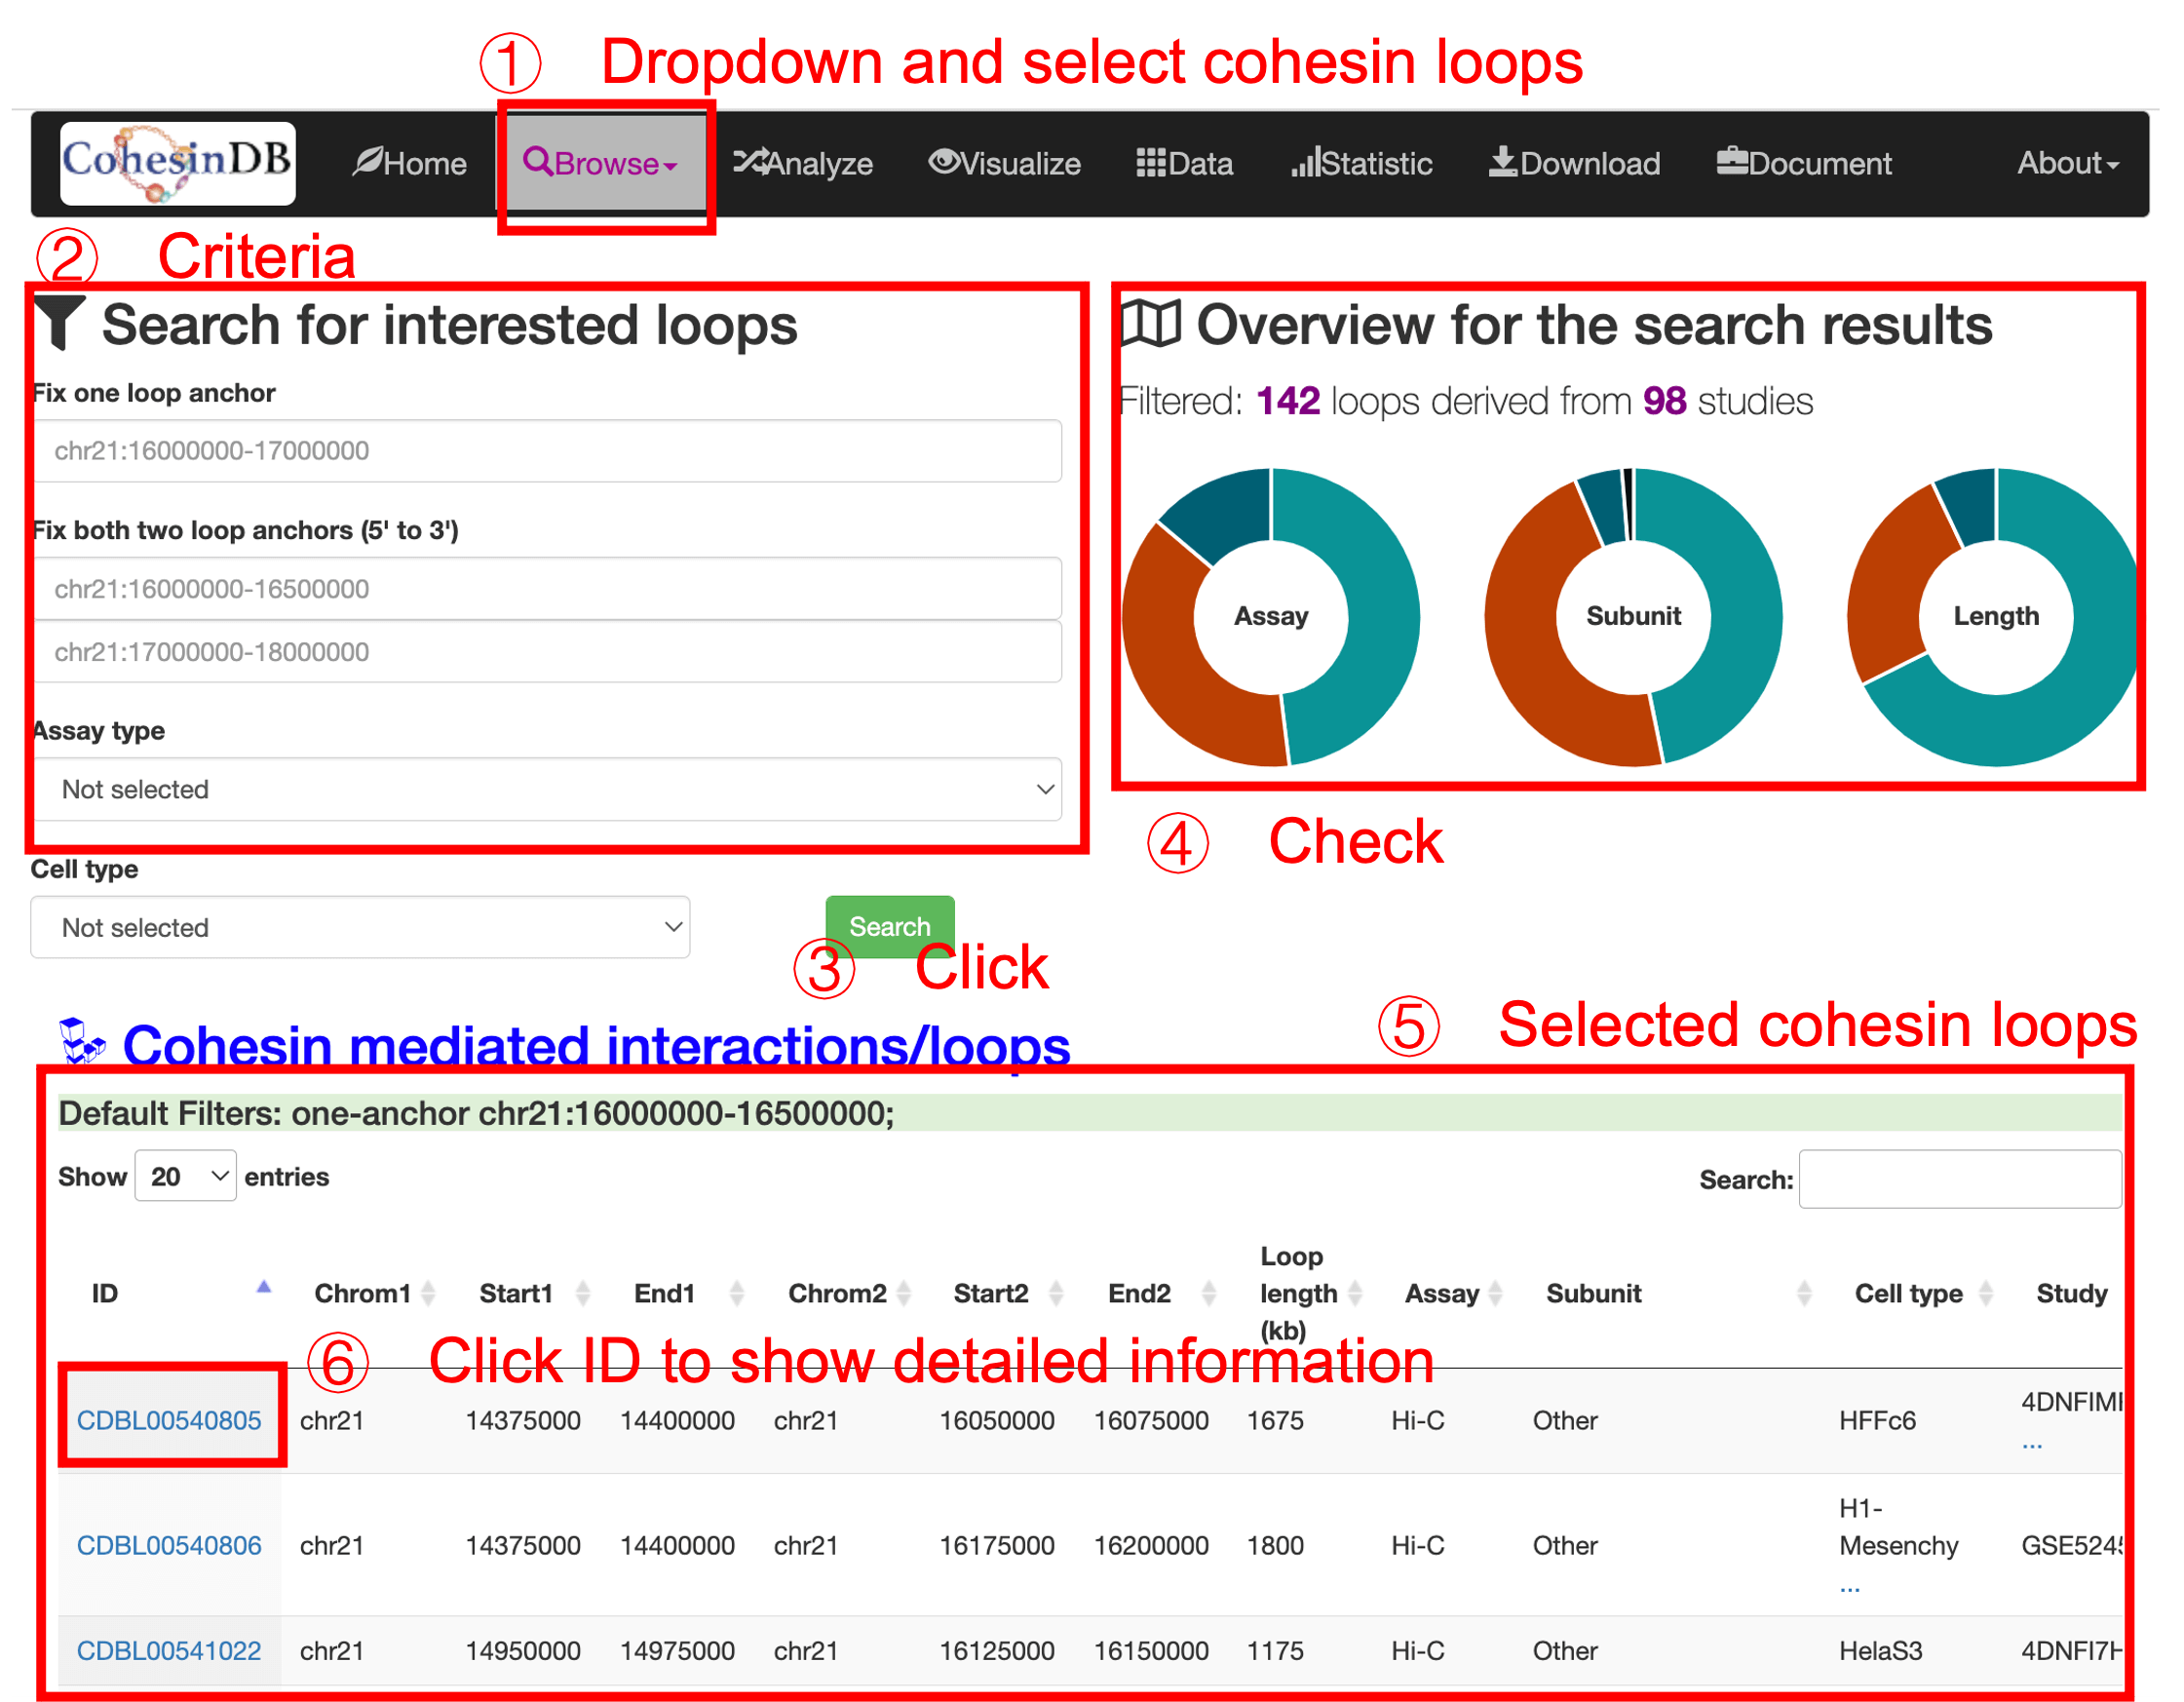Click the Home leaf icon
The image size is (2184, 1702).
pyautogui.click(x=367, y=162)
